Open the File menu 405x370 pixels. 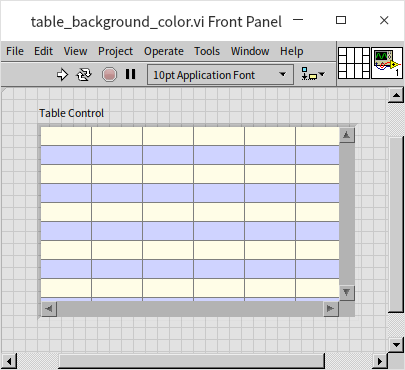coord(15,51)
